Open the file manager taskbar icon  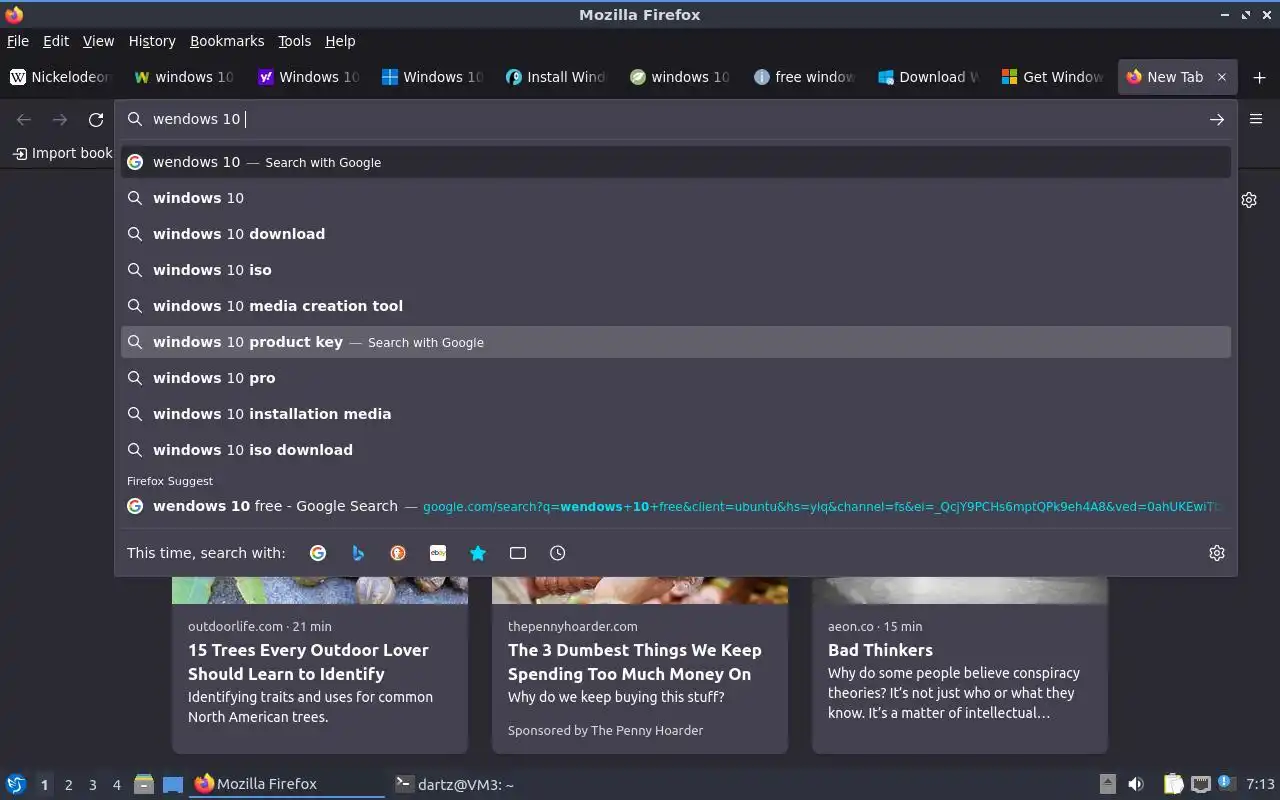(x=143, y=784)
